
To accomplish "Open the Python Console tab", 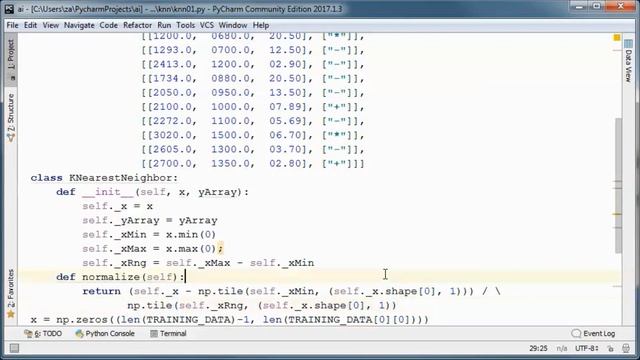I will click(x=105, y=333).
